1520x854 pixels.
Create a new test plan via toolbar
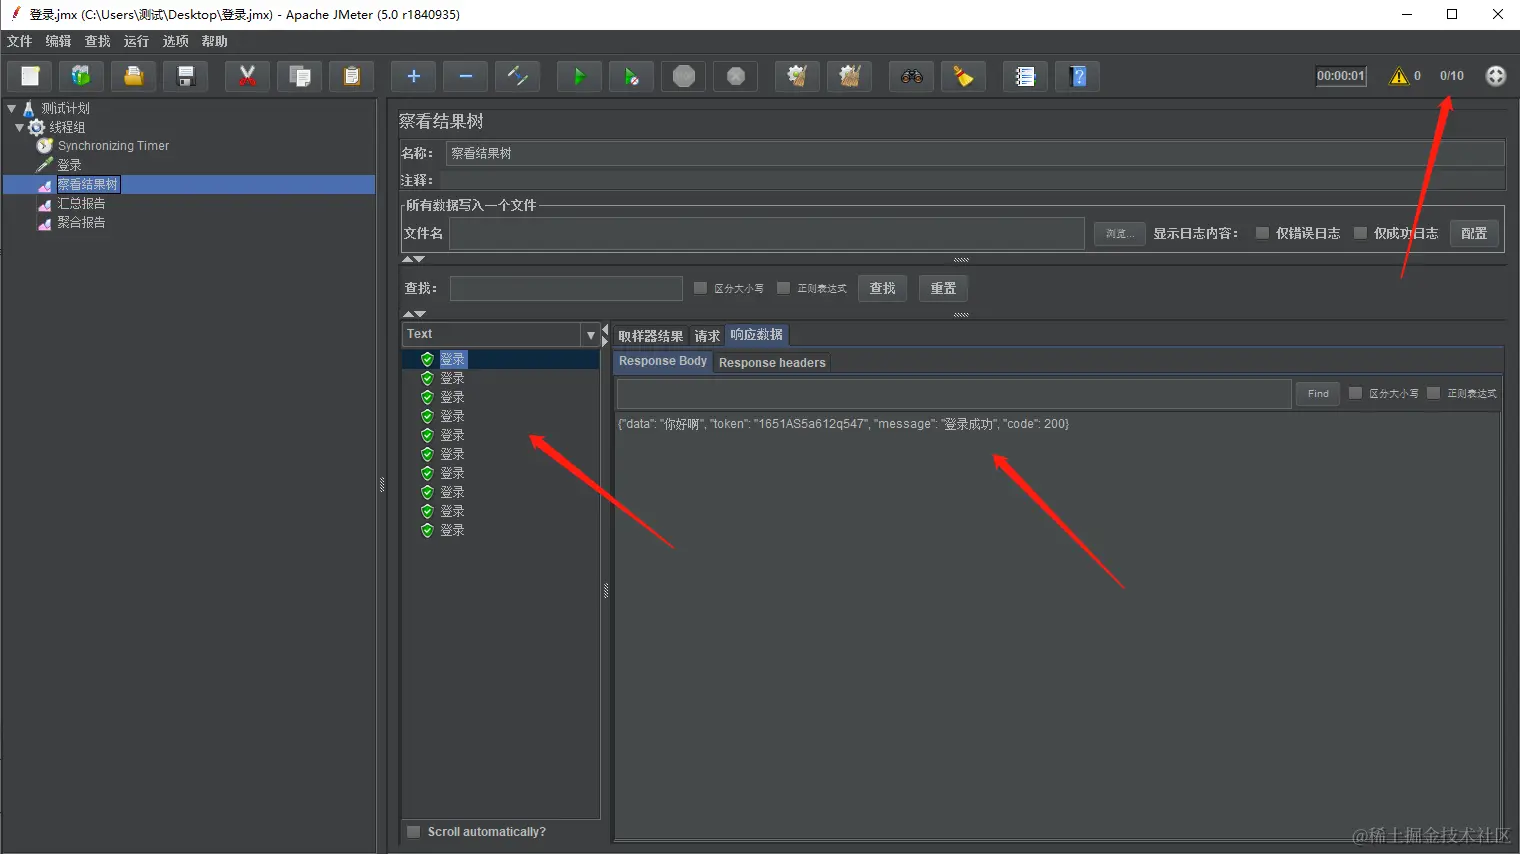(x=30, y=76)
